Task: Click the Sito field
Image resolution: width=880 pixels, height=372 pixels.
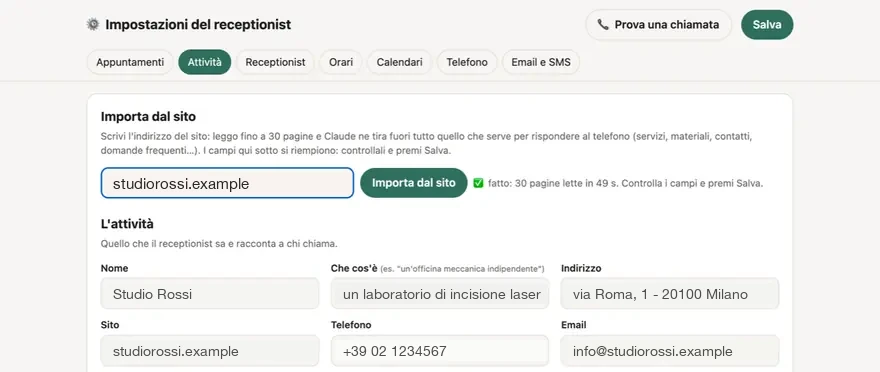Action: point(210,351)
